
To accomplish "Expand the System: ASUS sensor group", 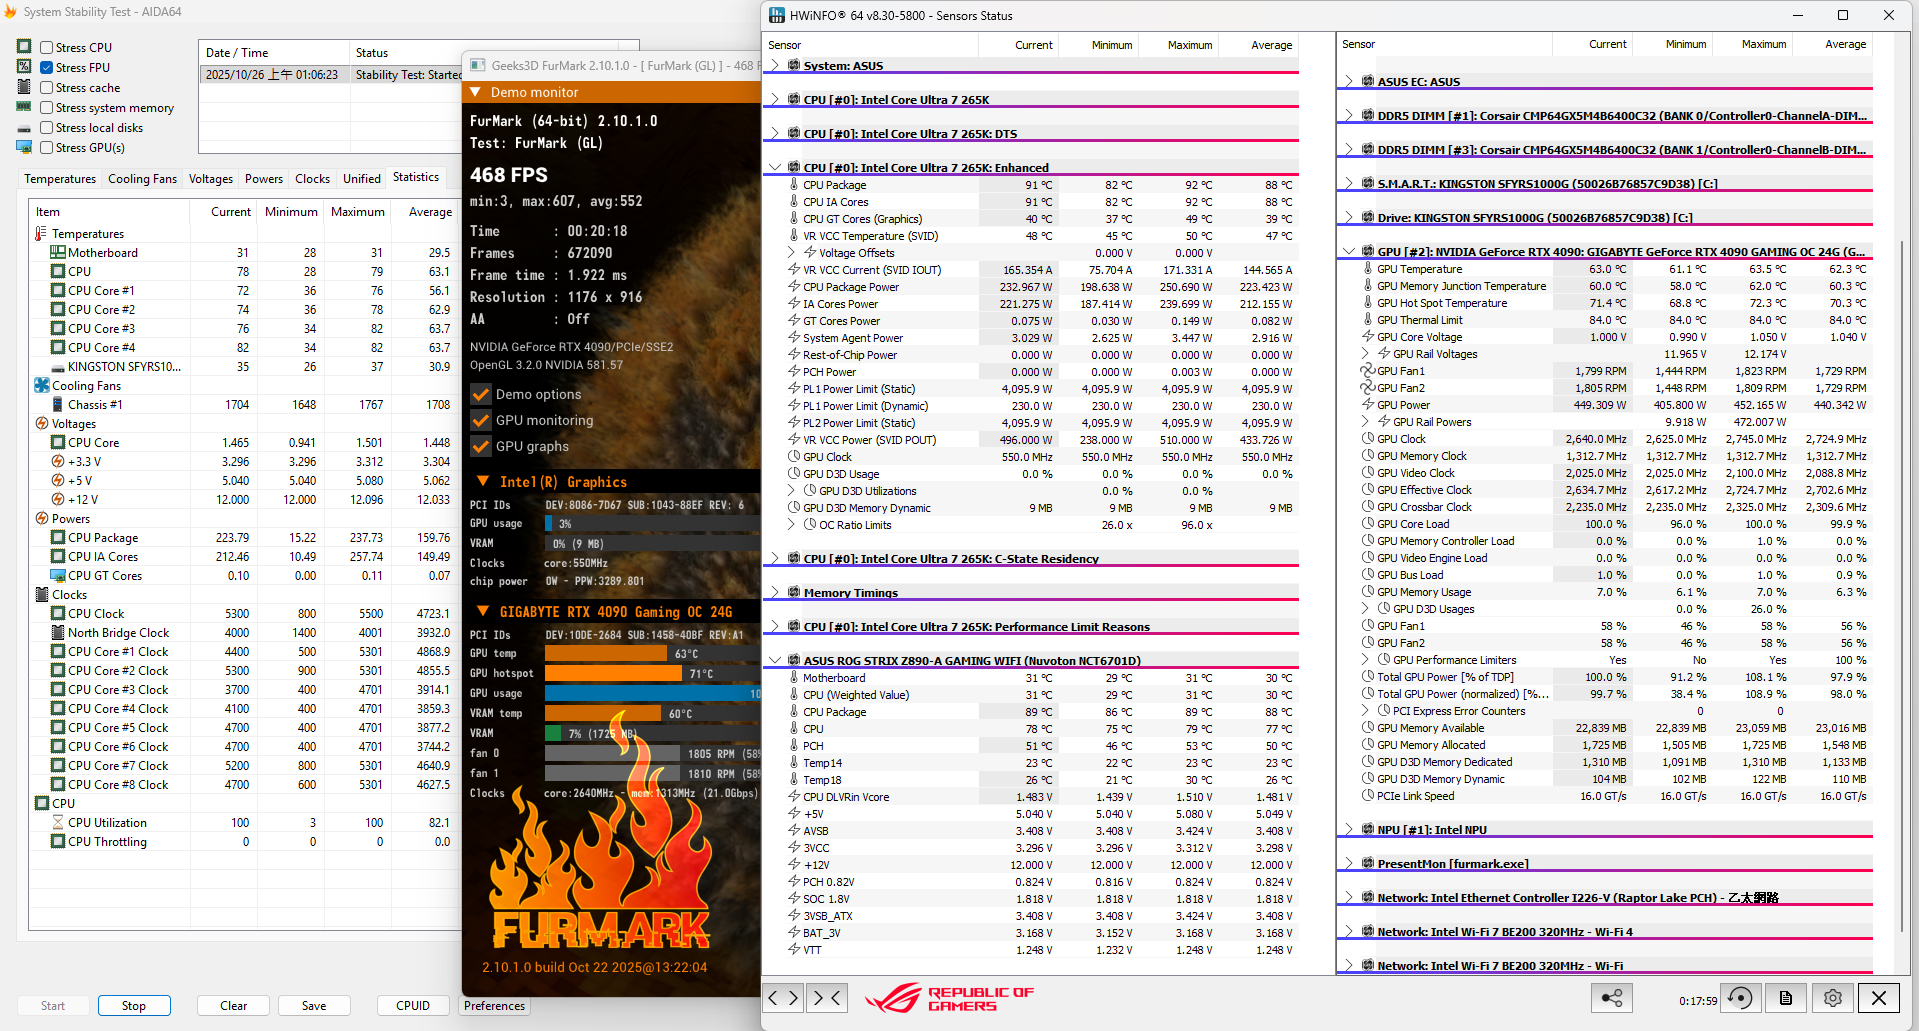I will [775, 66].
